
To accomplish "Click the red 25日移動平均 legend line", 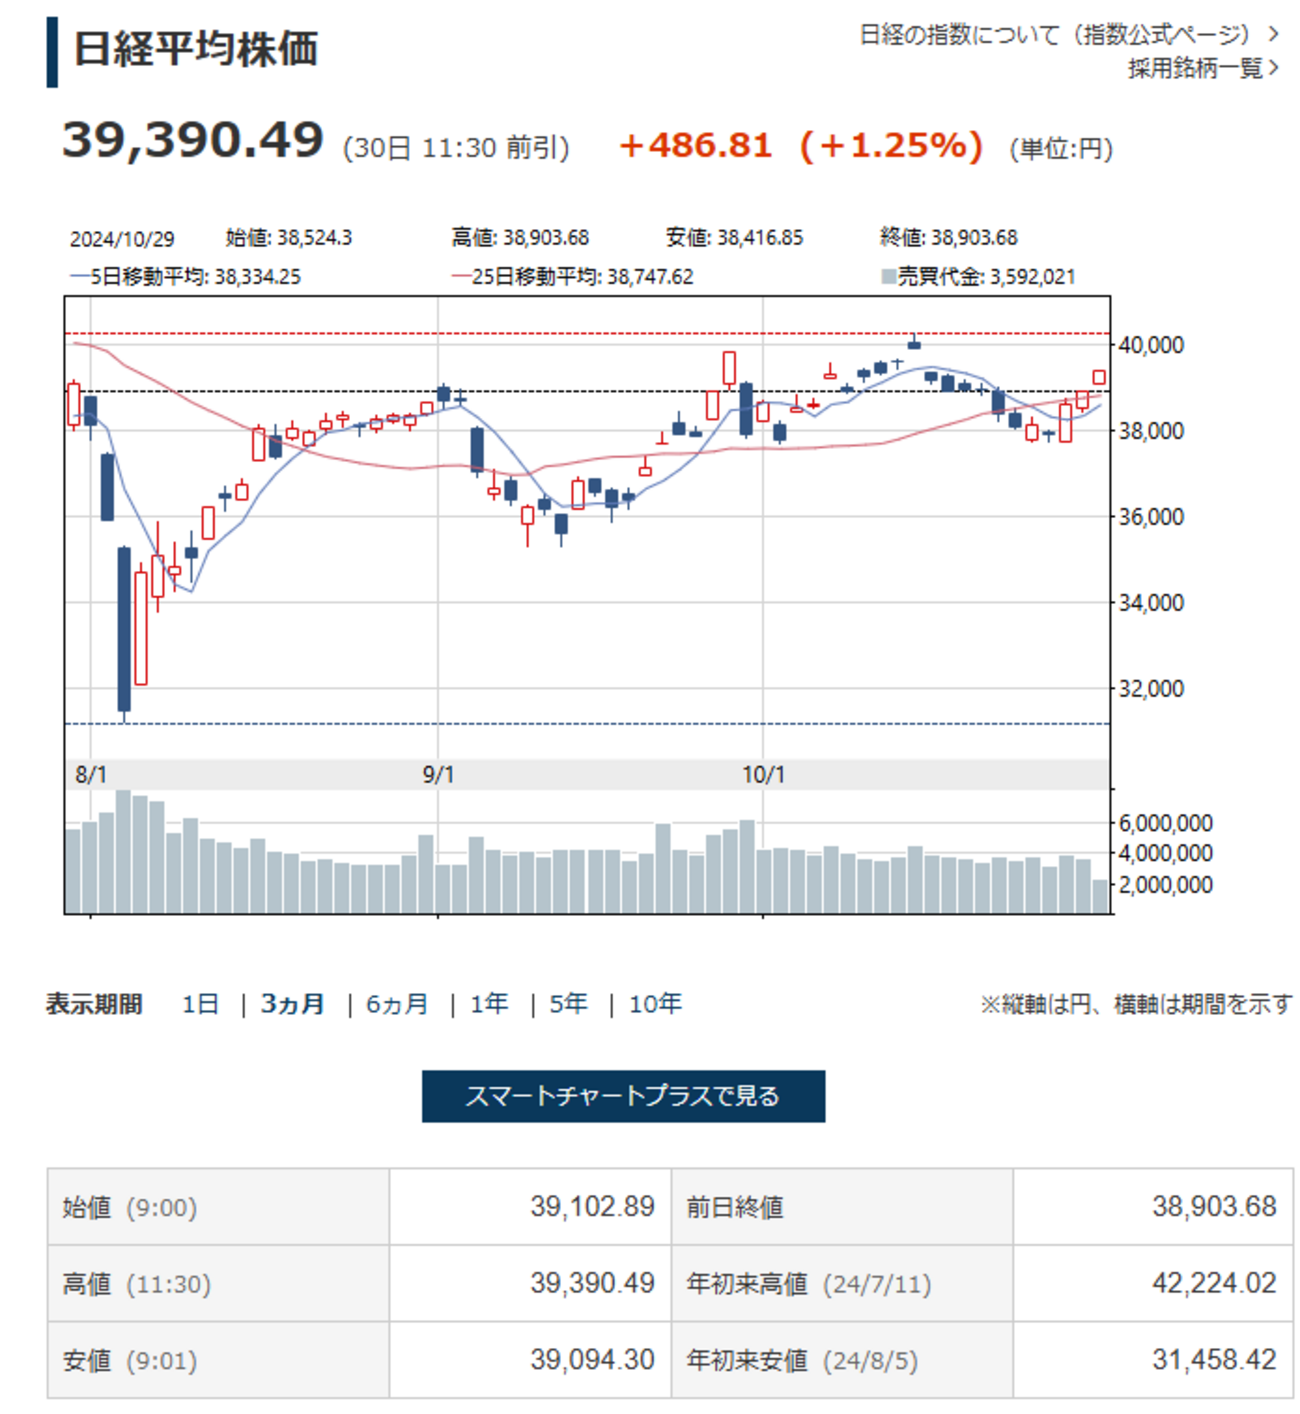I will [460, 277].
